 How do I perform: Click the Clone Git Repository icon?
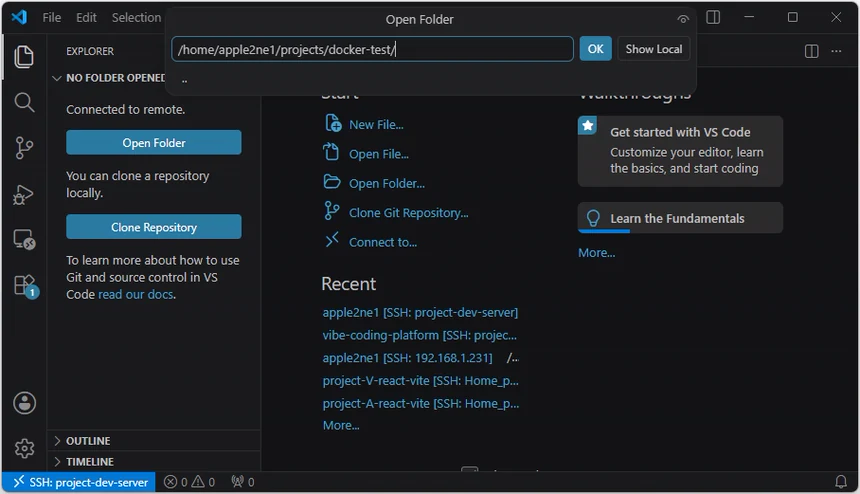coord(331,211)
